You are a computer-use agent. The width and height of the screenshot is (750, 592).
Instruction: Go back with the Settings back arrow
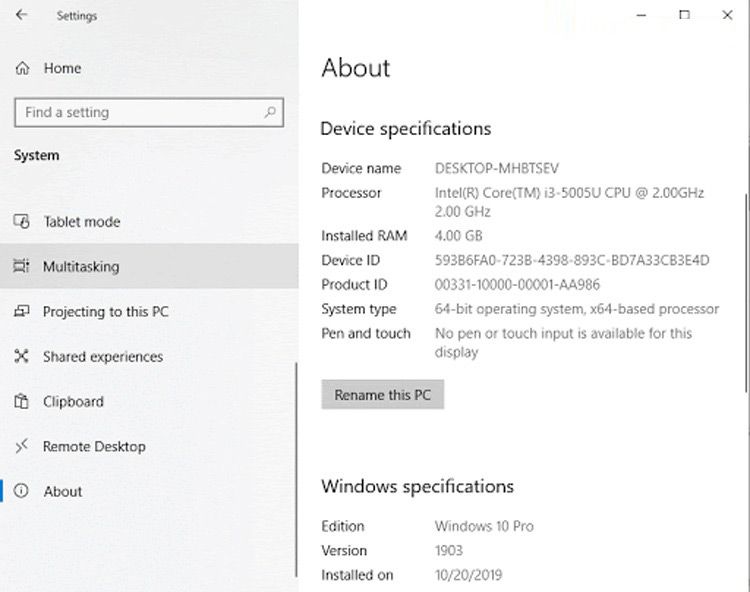[21, 15]
